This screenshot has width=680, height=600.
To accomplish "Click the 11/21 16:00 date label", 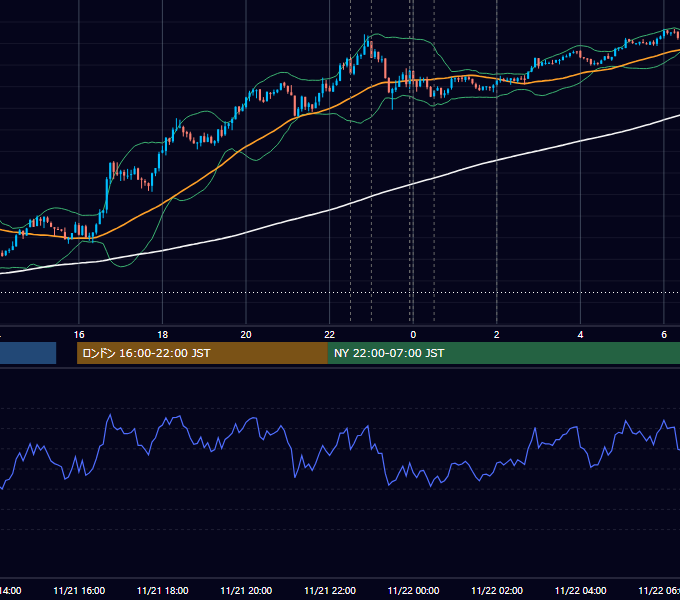I will coord(79,591).
